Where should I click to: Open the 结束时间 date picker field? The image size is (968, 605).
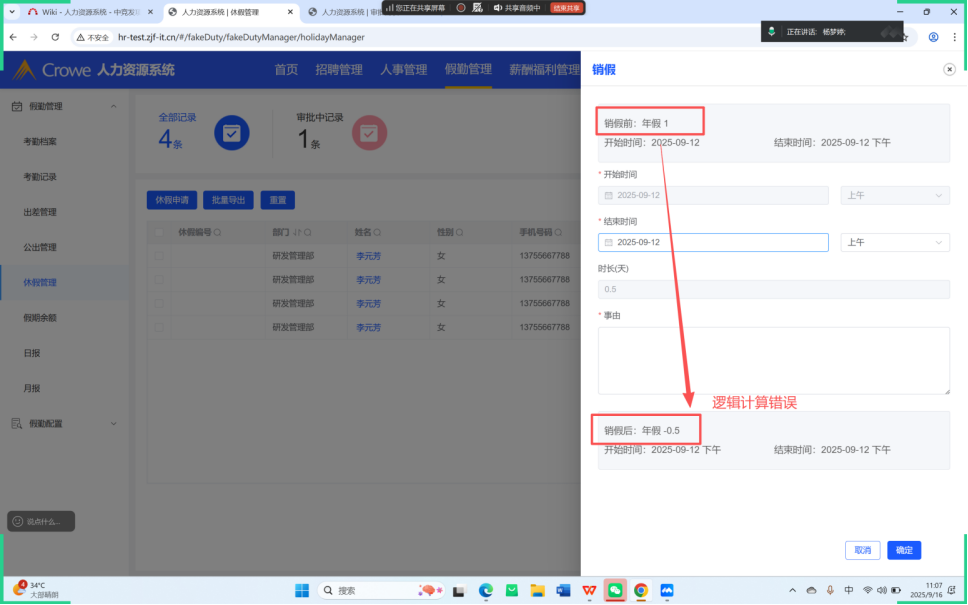[x=713, y=242]
